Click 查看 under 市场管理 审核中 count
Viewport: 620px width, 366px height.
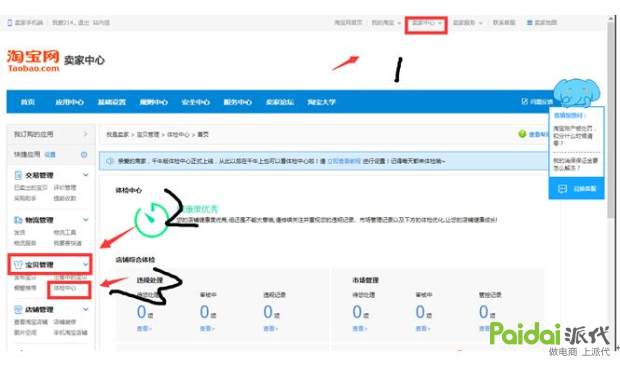pyautogui.click(x=423, y=328)
